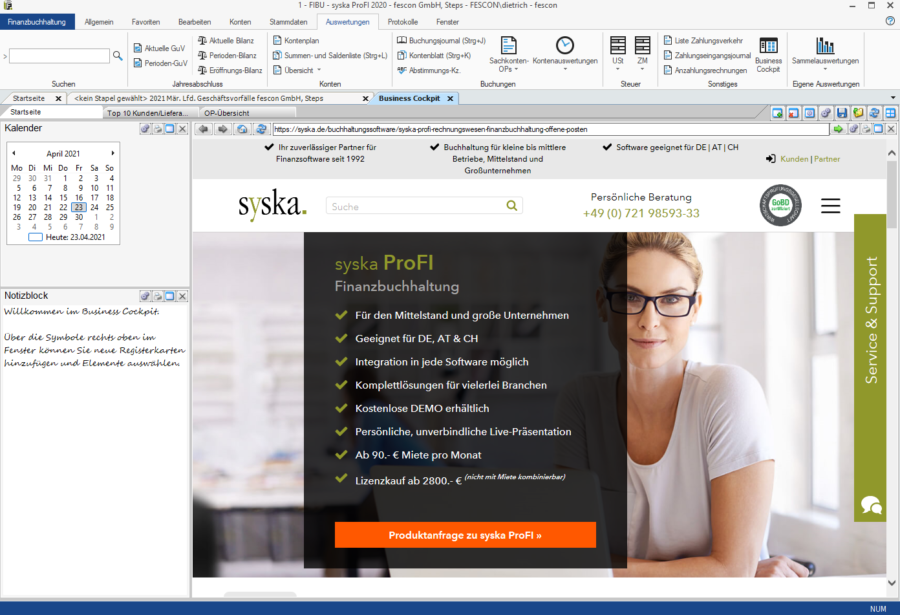Click the browser back arrow icon
The image size is (900, 615).
click(204, 129)
